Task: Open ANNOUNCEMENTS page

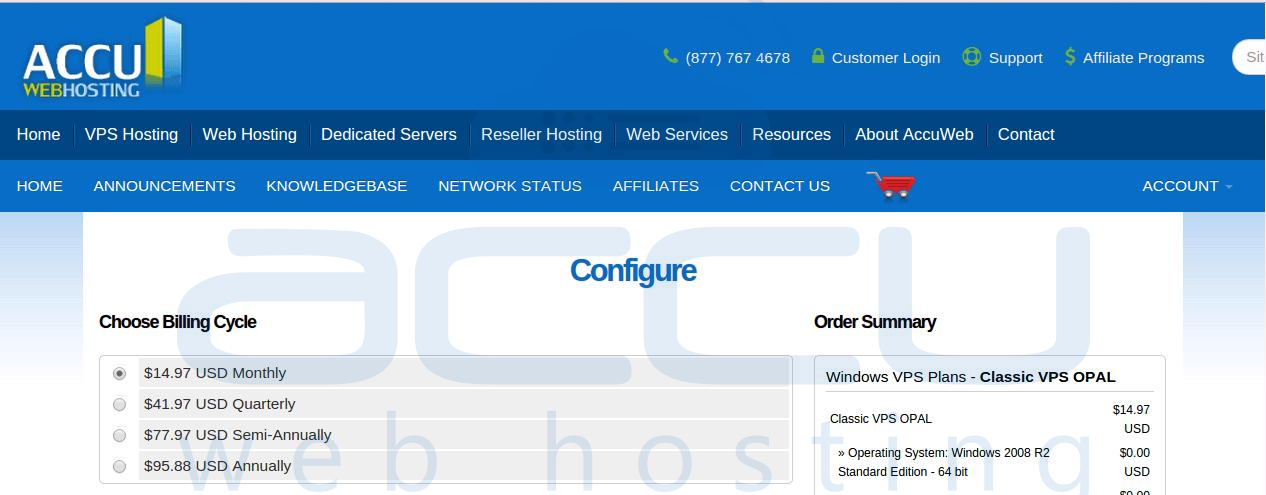Action: (x=165, y=186)
